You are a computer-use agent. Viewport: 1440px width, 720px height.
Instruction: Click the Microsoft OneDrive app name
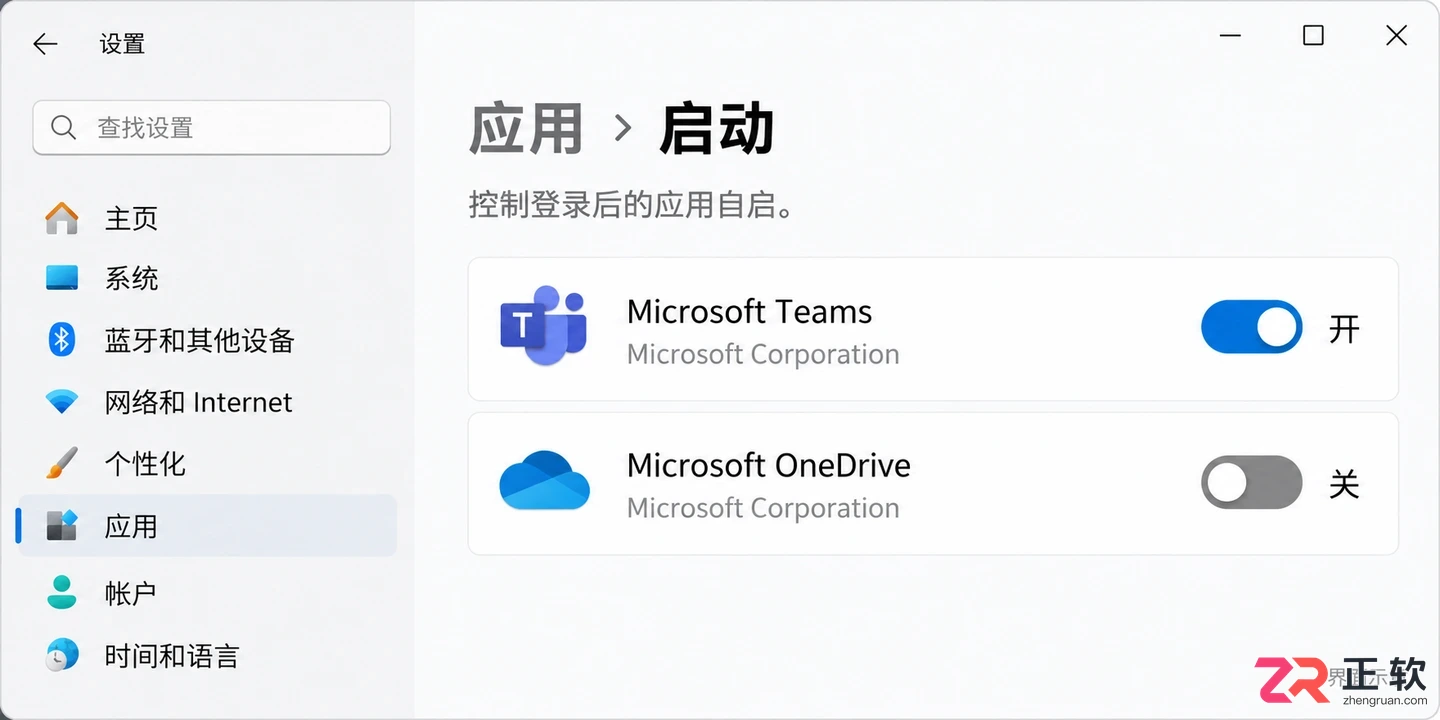click(x=768, y=465)
